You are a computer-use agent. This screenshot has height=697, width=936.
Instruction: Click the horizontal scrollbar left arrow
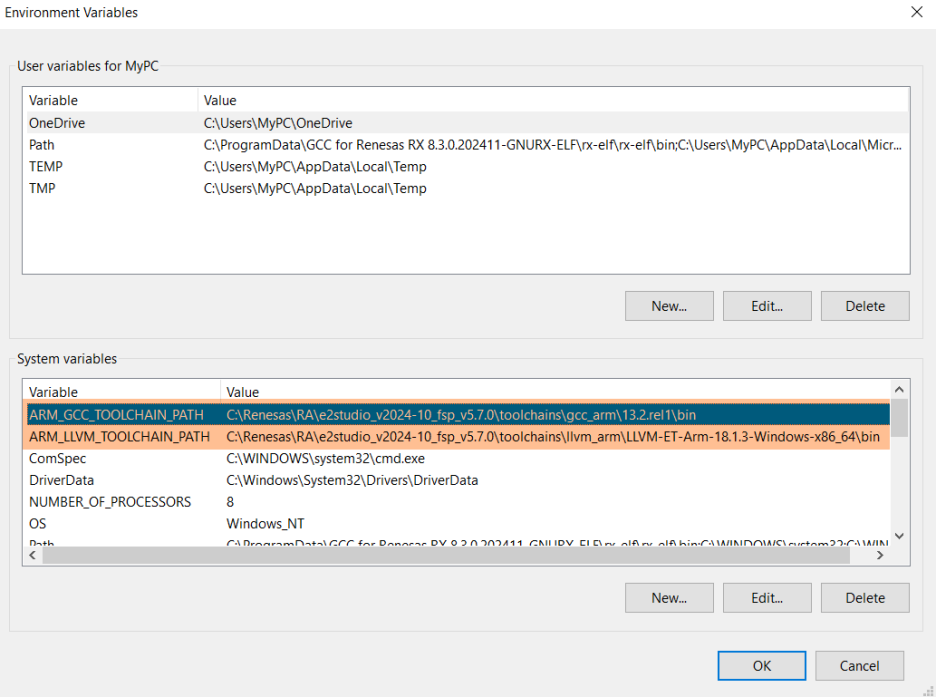tap(31, 555)
